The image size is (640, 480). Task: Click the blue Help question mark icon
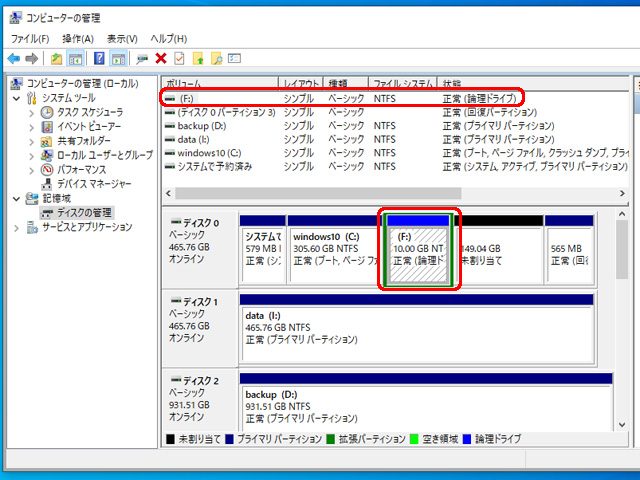[x=99, y=58]
